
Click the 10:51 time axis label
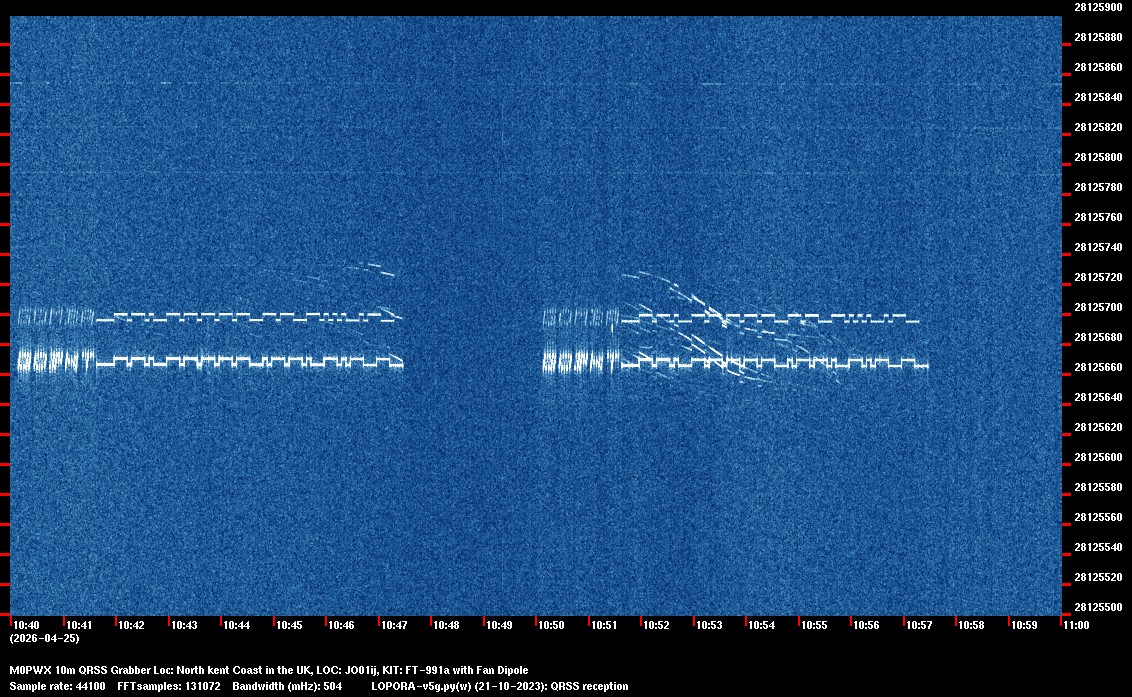coord(603,625)
